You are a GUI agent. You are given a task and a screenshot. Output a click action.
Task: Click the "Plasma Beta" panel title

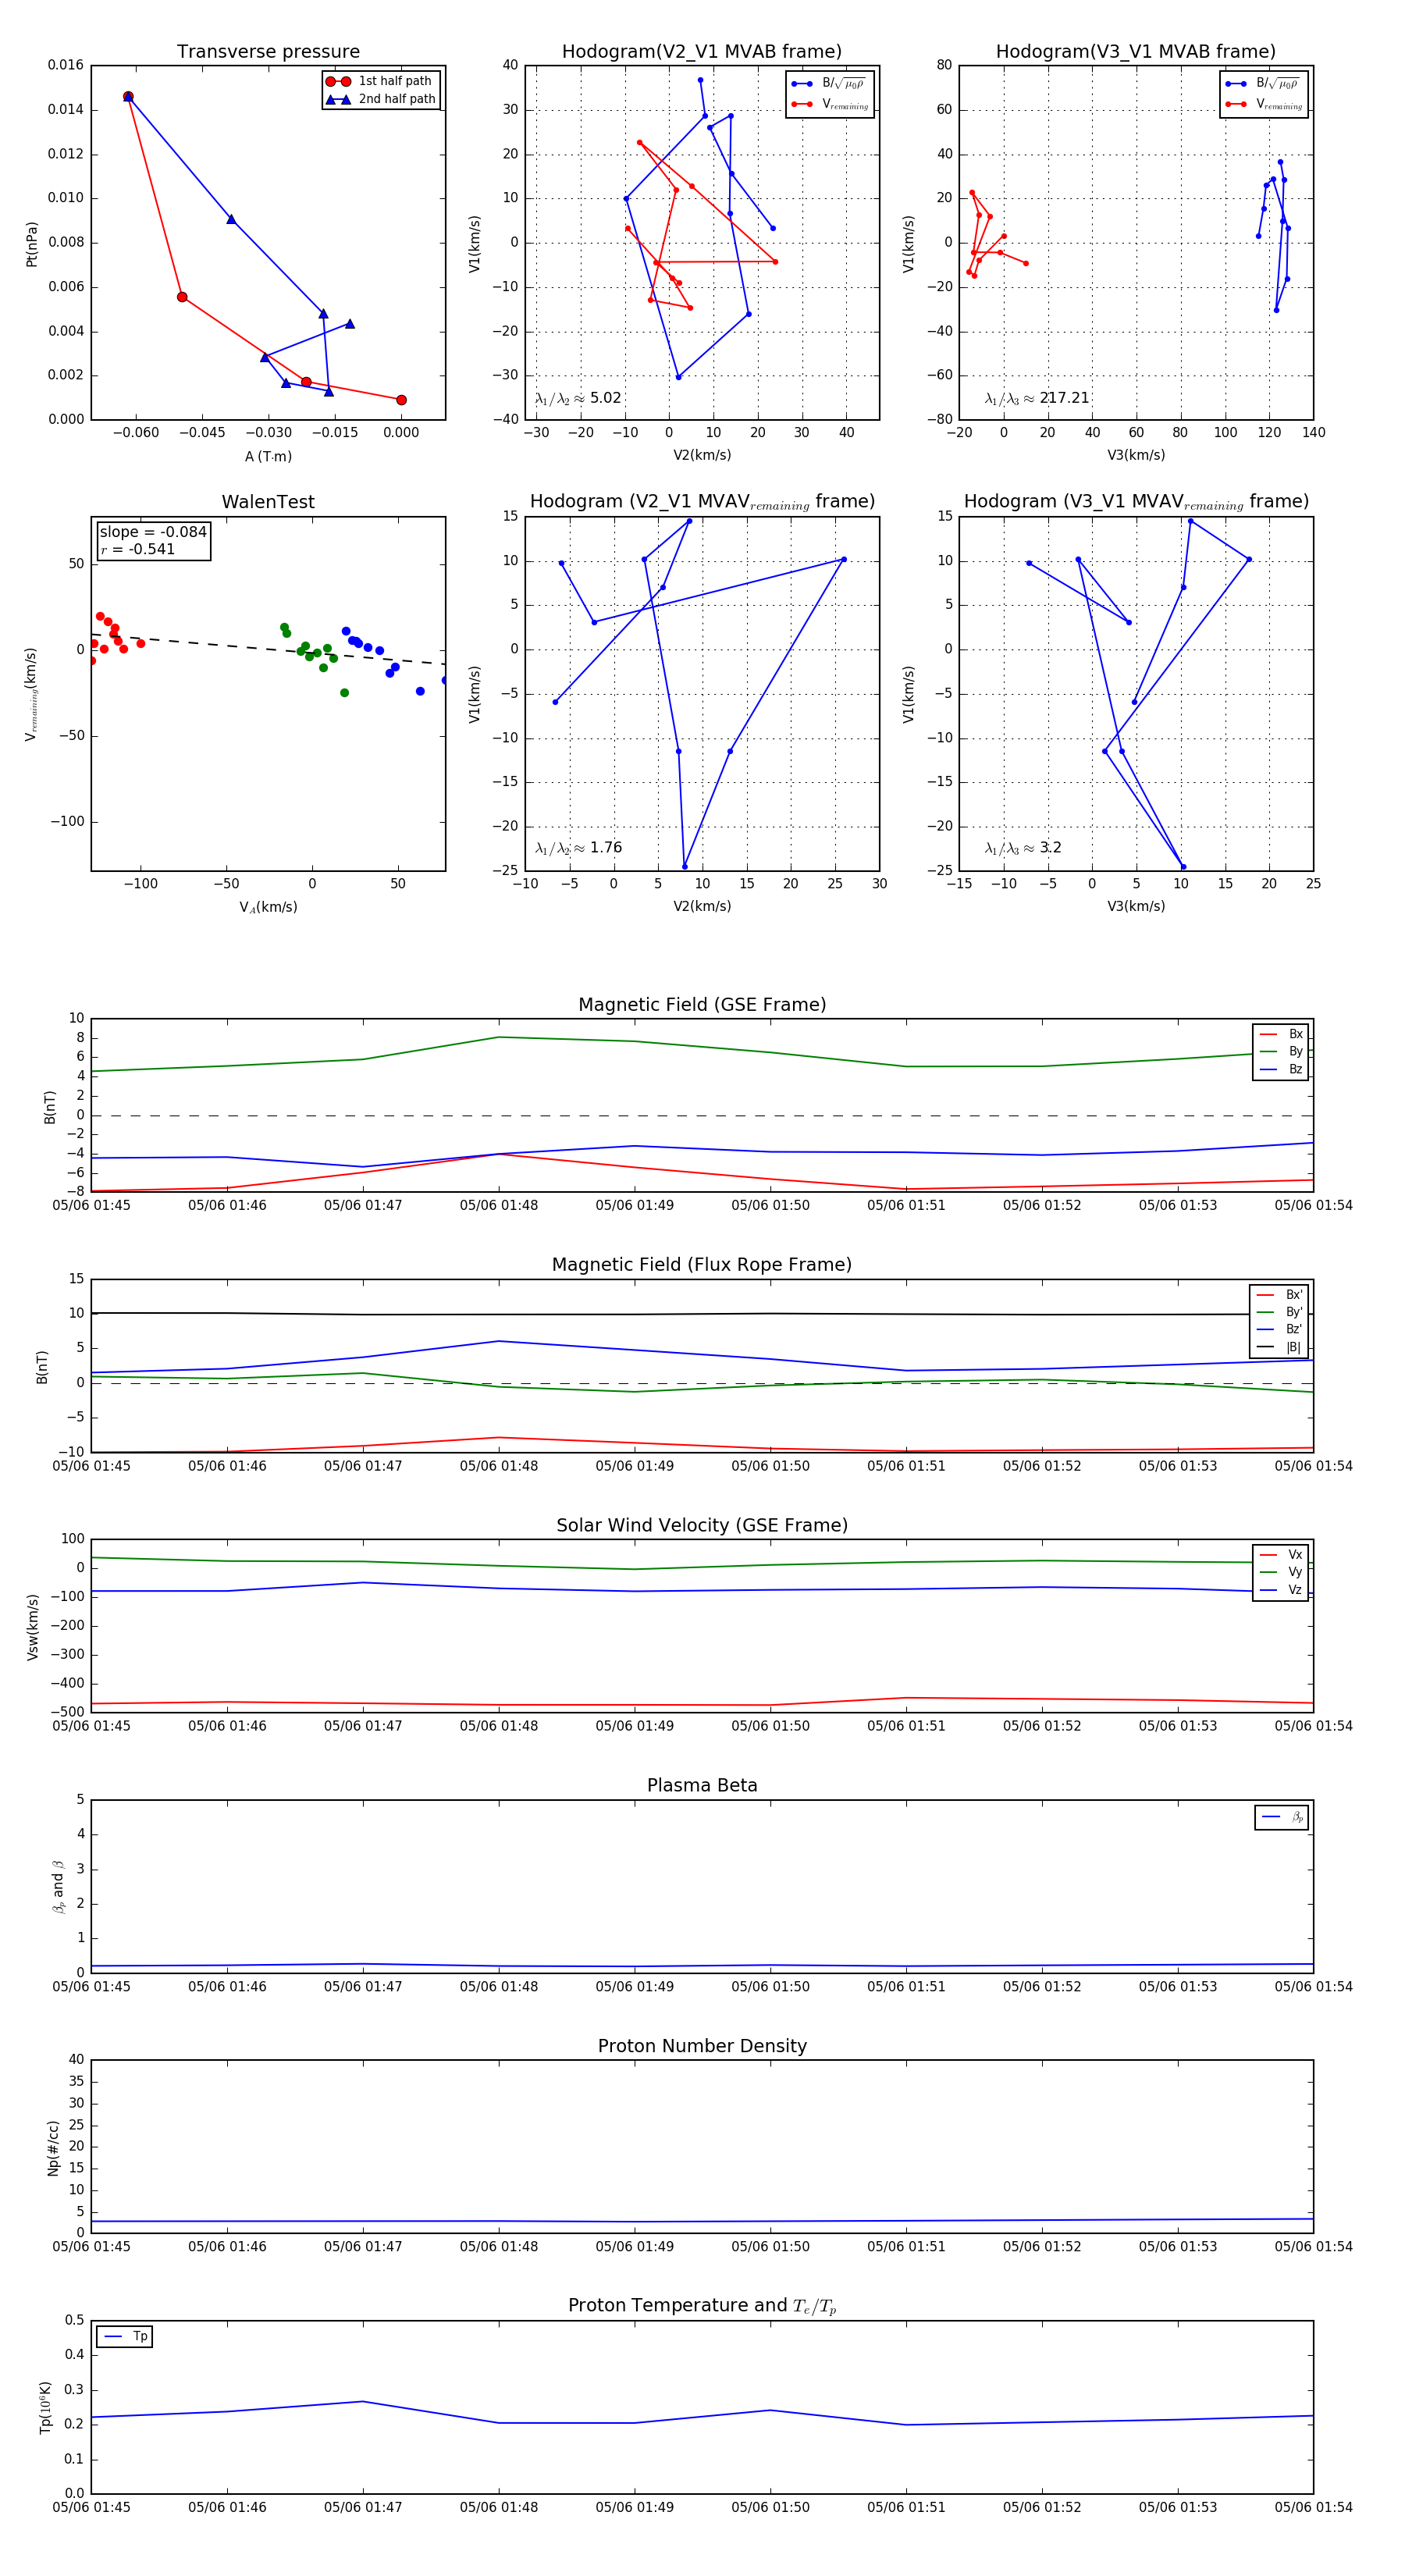coord(702,1785)
